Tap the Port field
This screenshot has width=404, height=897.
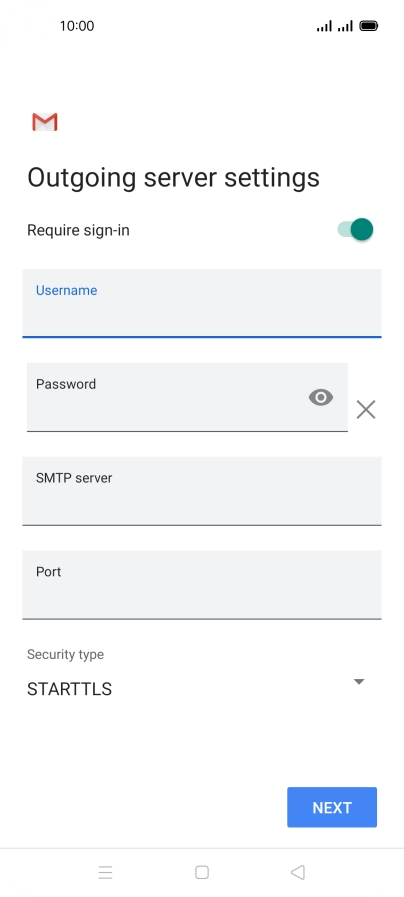click(x=201, y=585)
